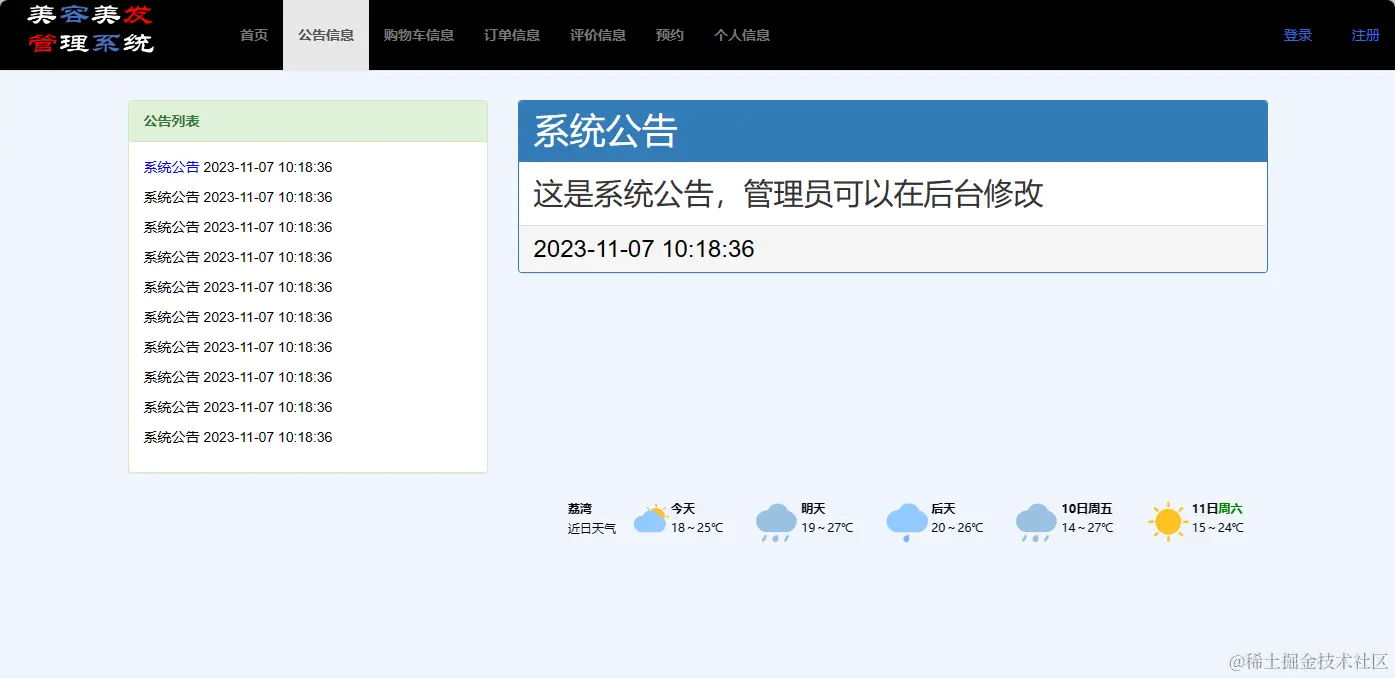Click the large 系统公告 title banner

893,131
